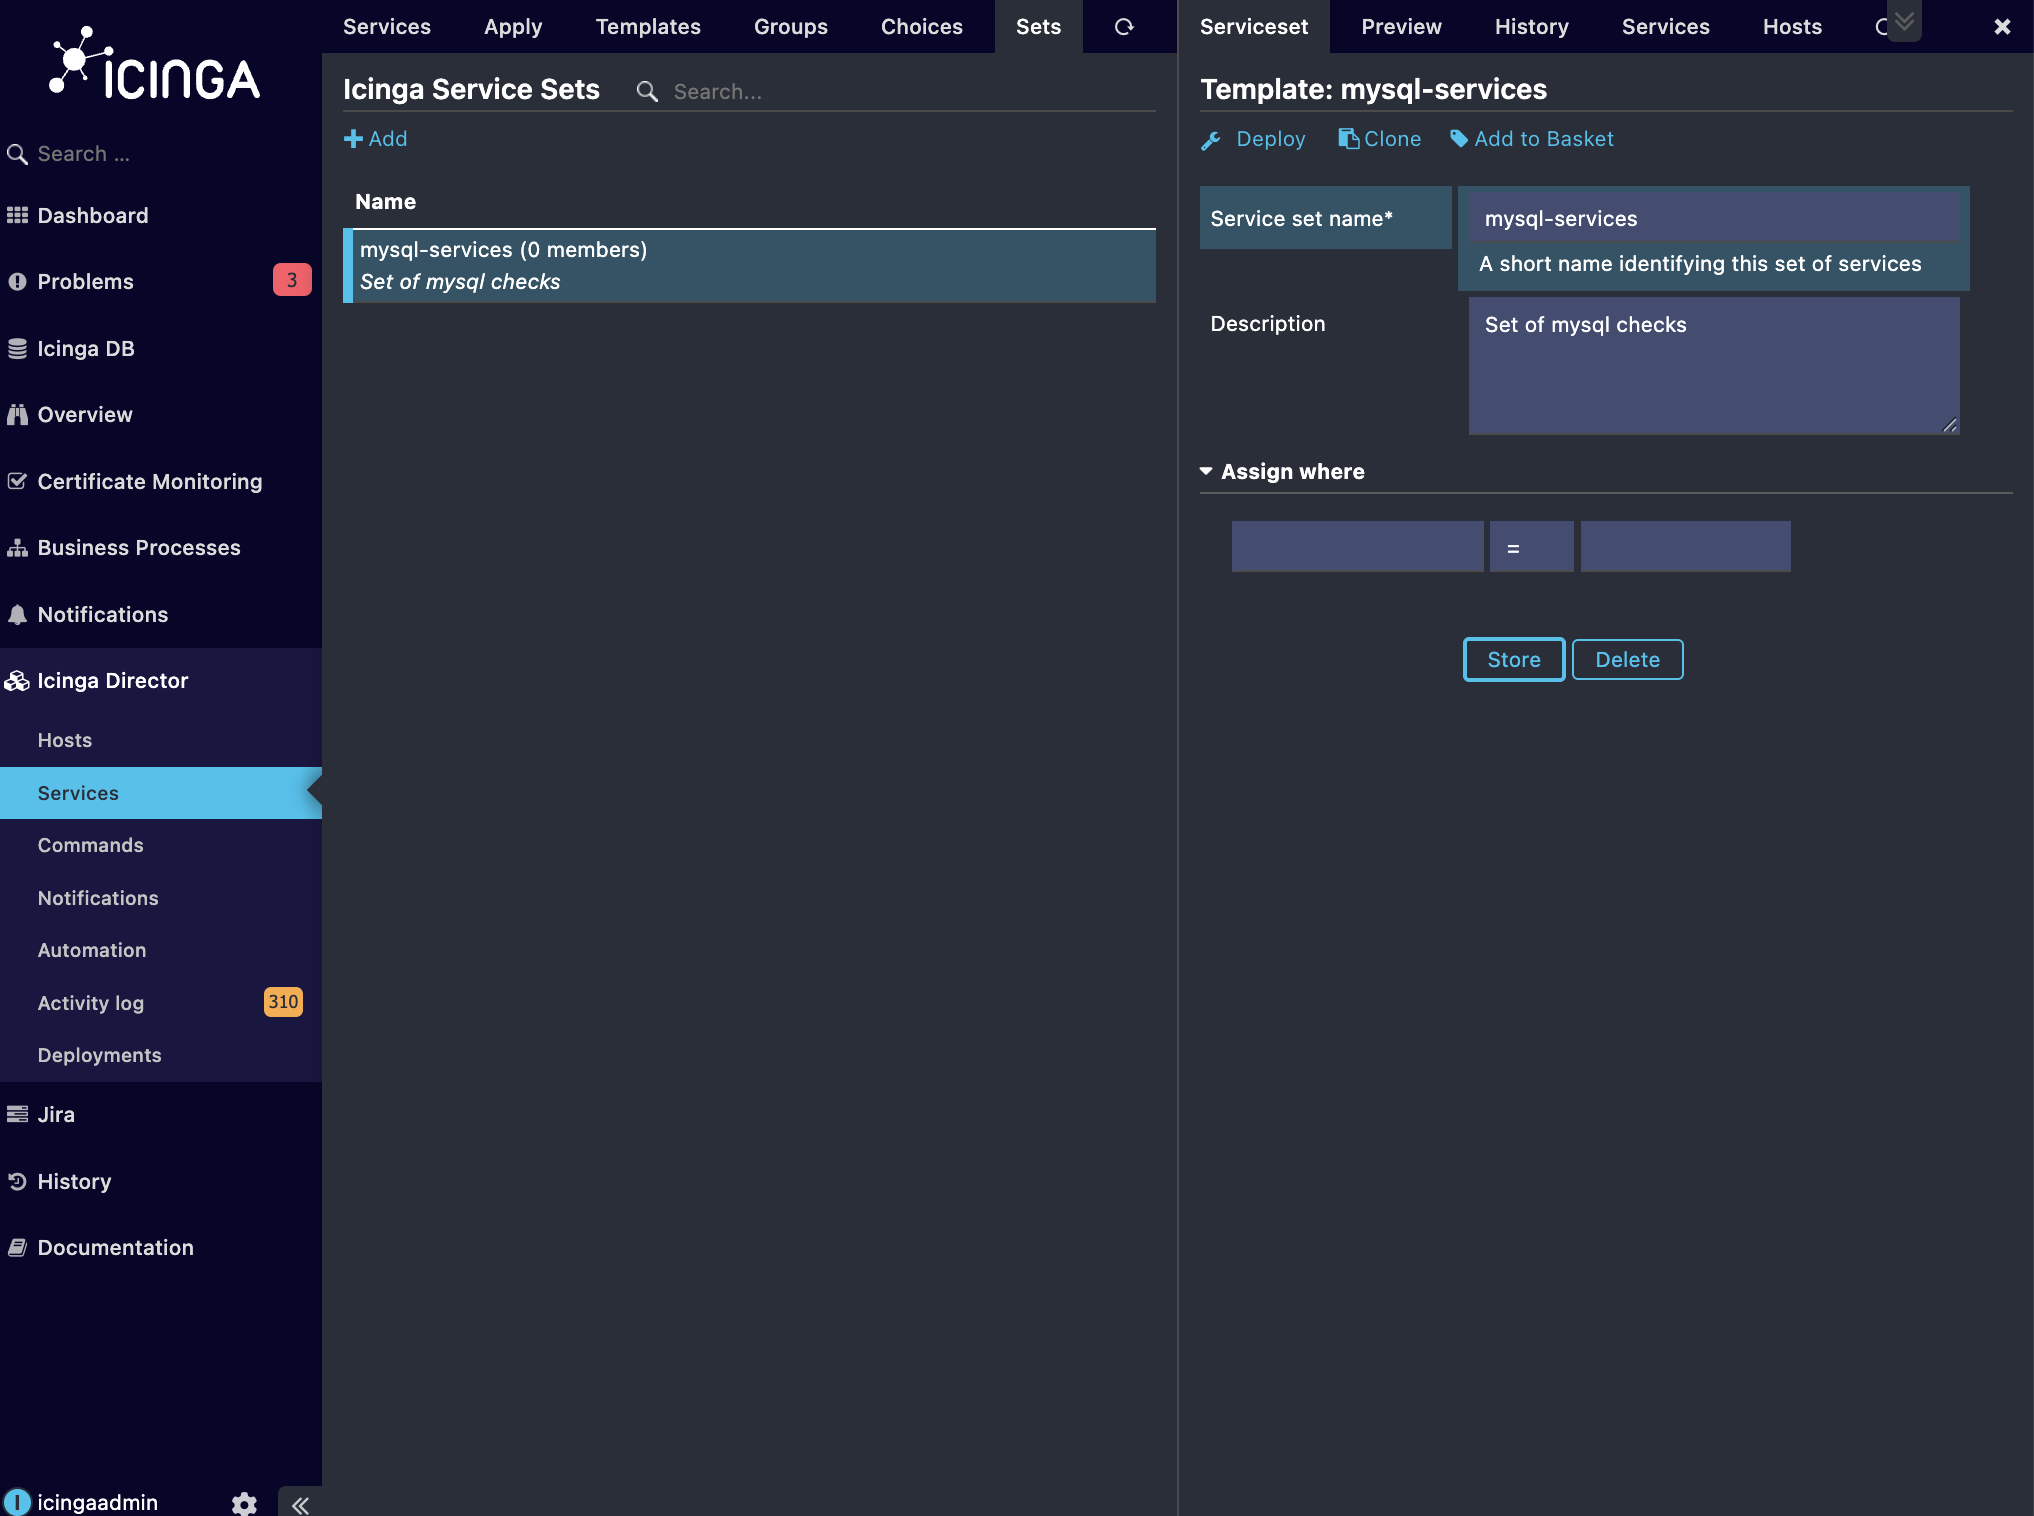Click the sidebar search magnifier icon
This screenshot has height=1516, width=2034.
[17, 154]
